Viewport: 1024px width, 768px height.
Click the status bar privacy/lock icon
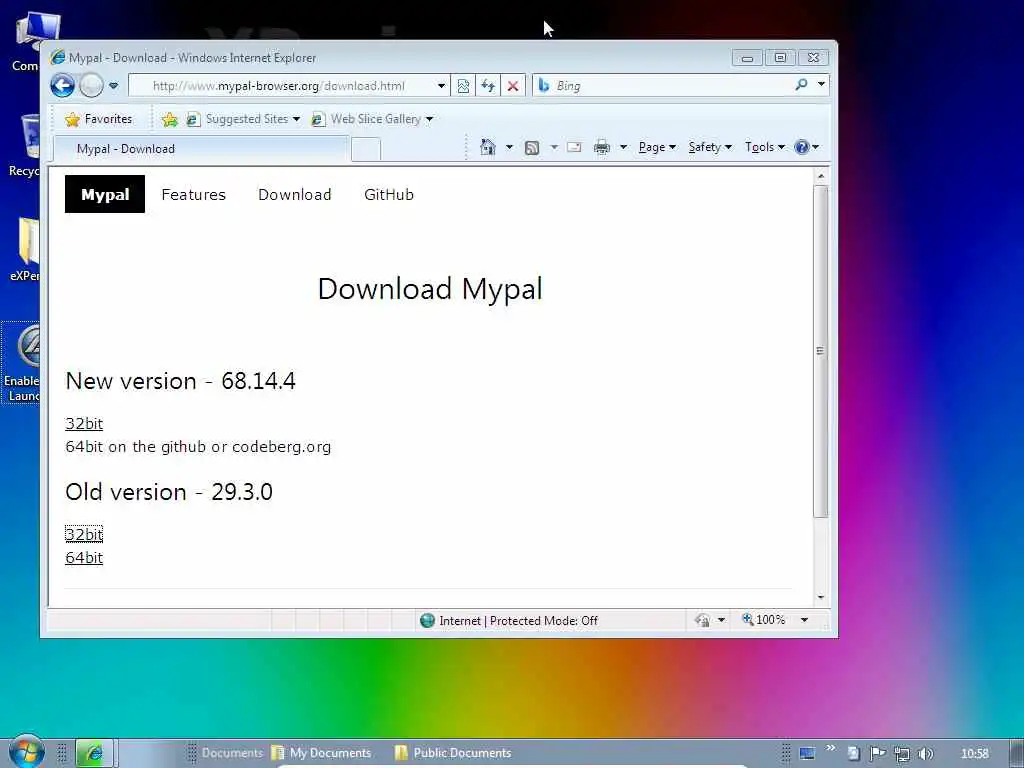pyautogui.click(x=703, y=620)
